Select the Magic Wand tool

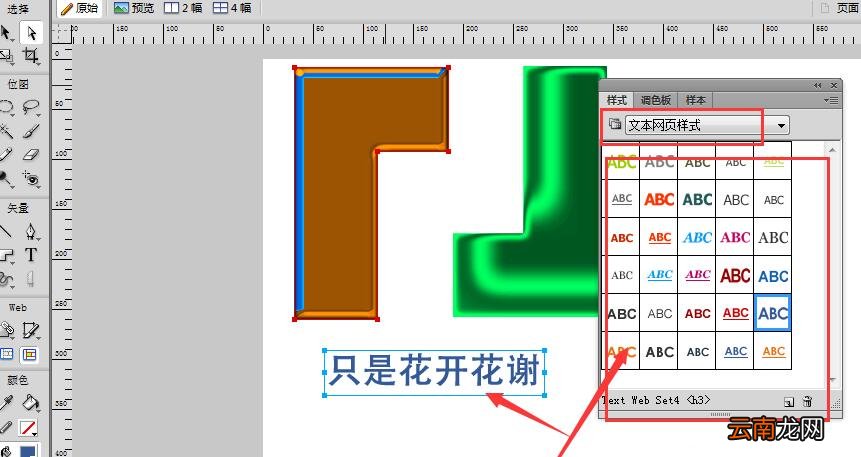pos(7,131)
